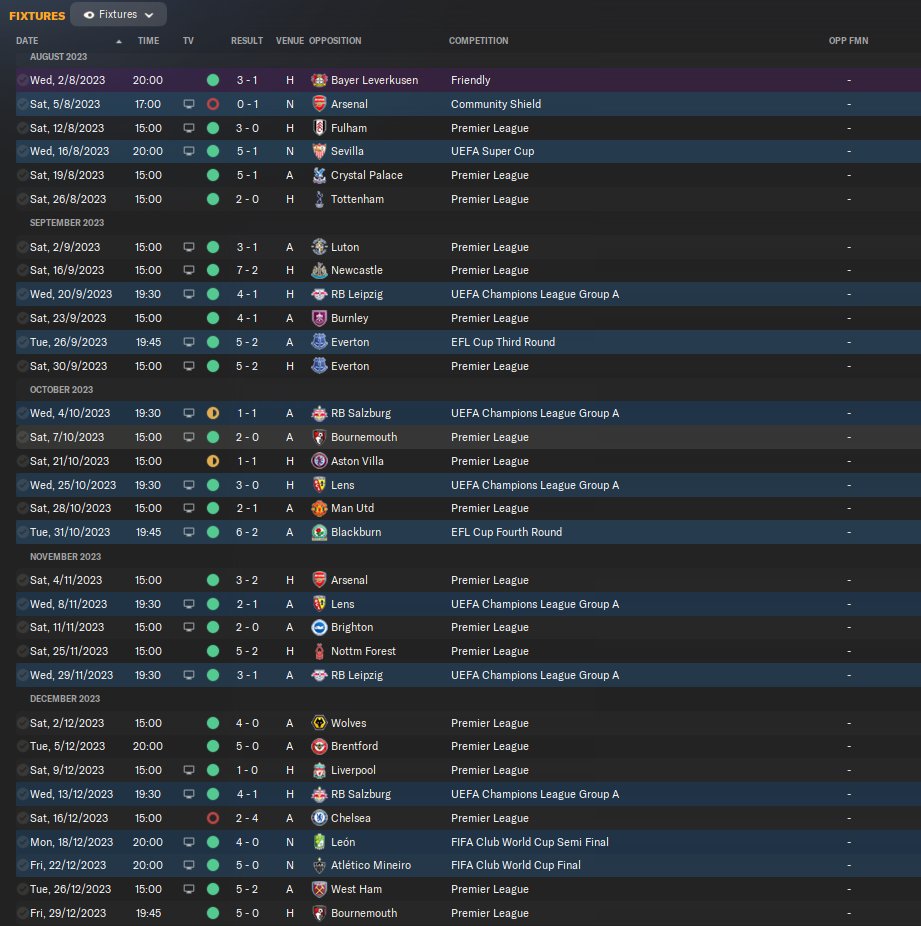Toggle the checkmark for Sat, 16/12/2023 fixture

pos(22,819)
